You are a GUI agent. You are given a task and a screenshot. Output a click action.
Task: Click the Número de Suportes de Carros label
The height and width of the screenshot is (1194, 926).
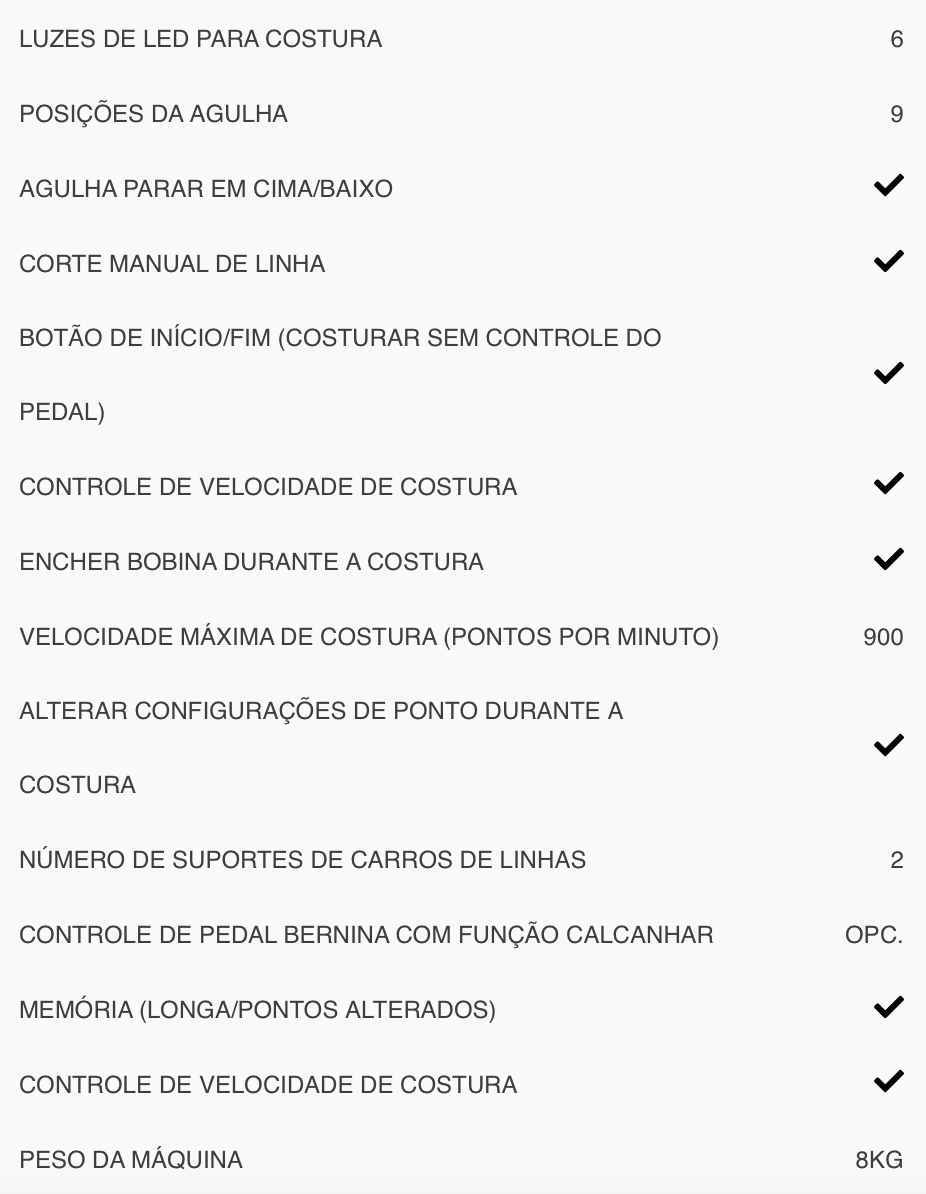(x=302, y=860)
